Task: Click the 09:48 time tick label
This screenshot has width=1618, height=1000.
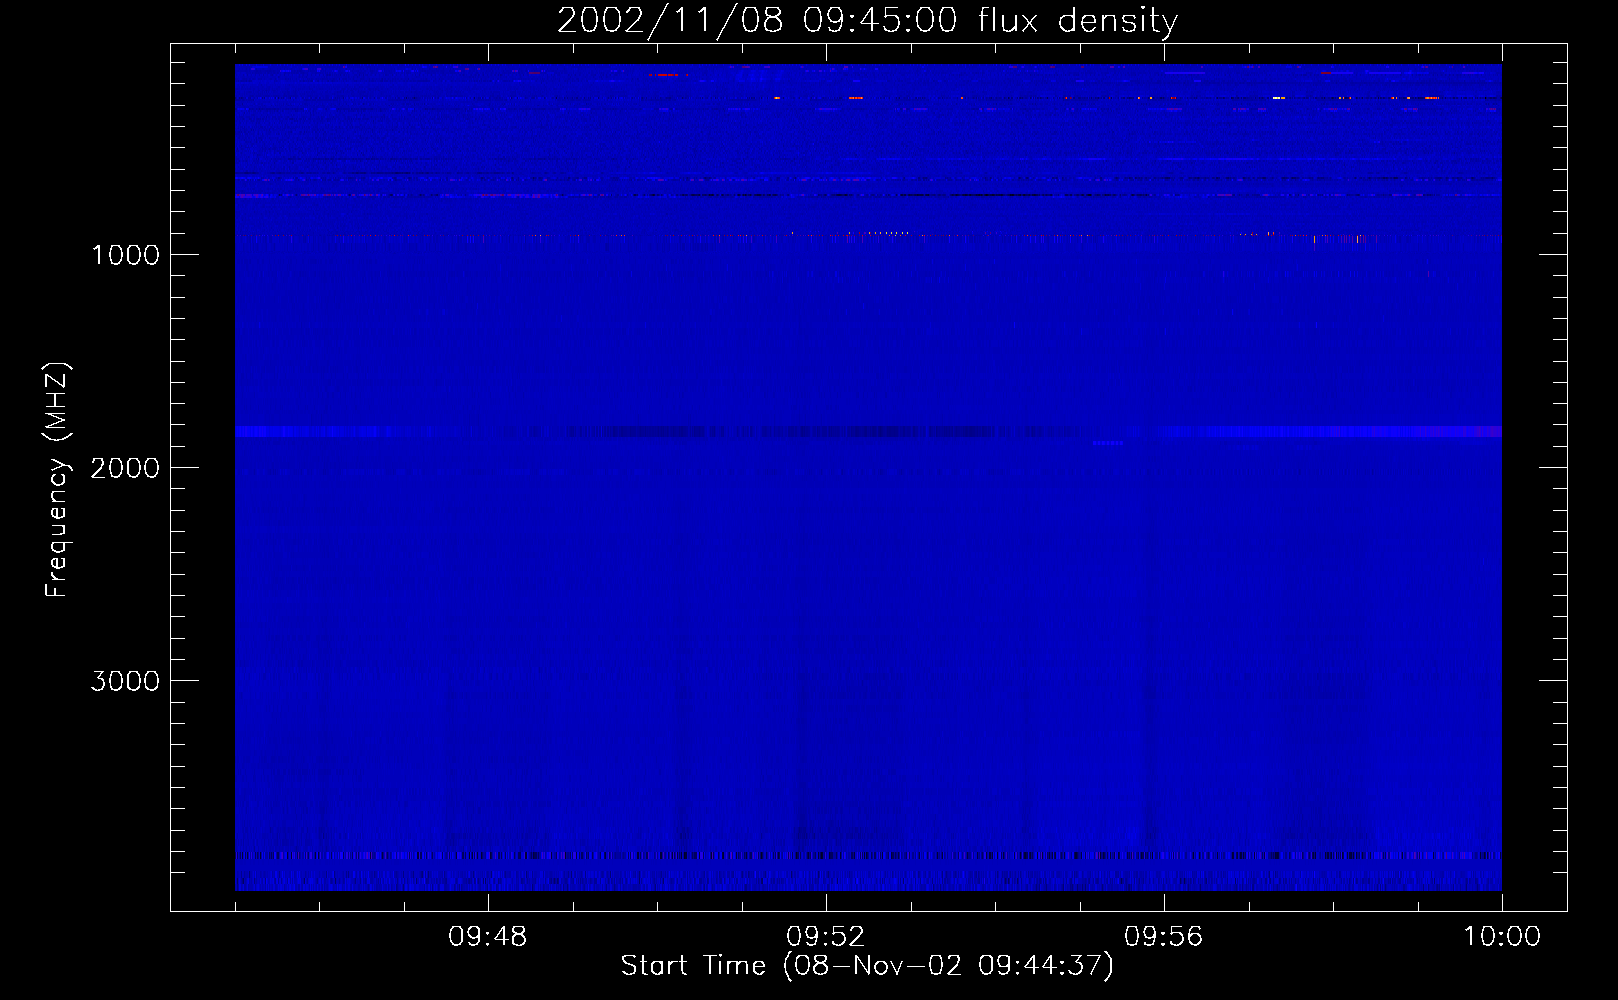Action: 487,937
